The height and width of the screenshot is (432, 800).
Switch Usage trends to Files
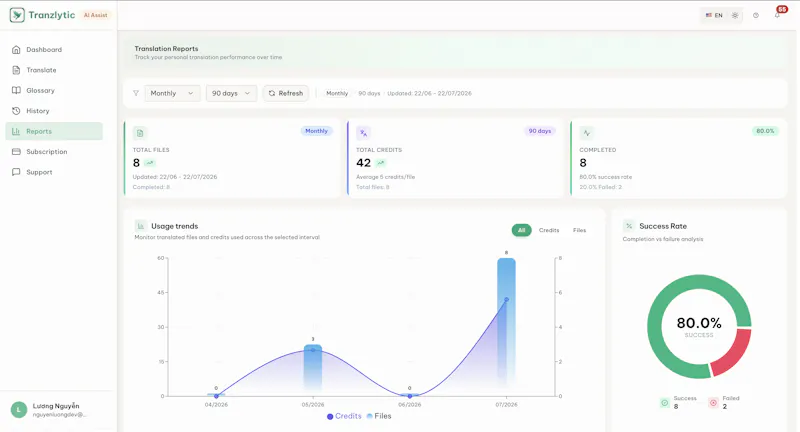[579, 231]
